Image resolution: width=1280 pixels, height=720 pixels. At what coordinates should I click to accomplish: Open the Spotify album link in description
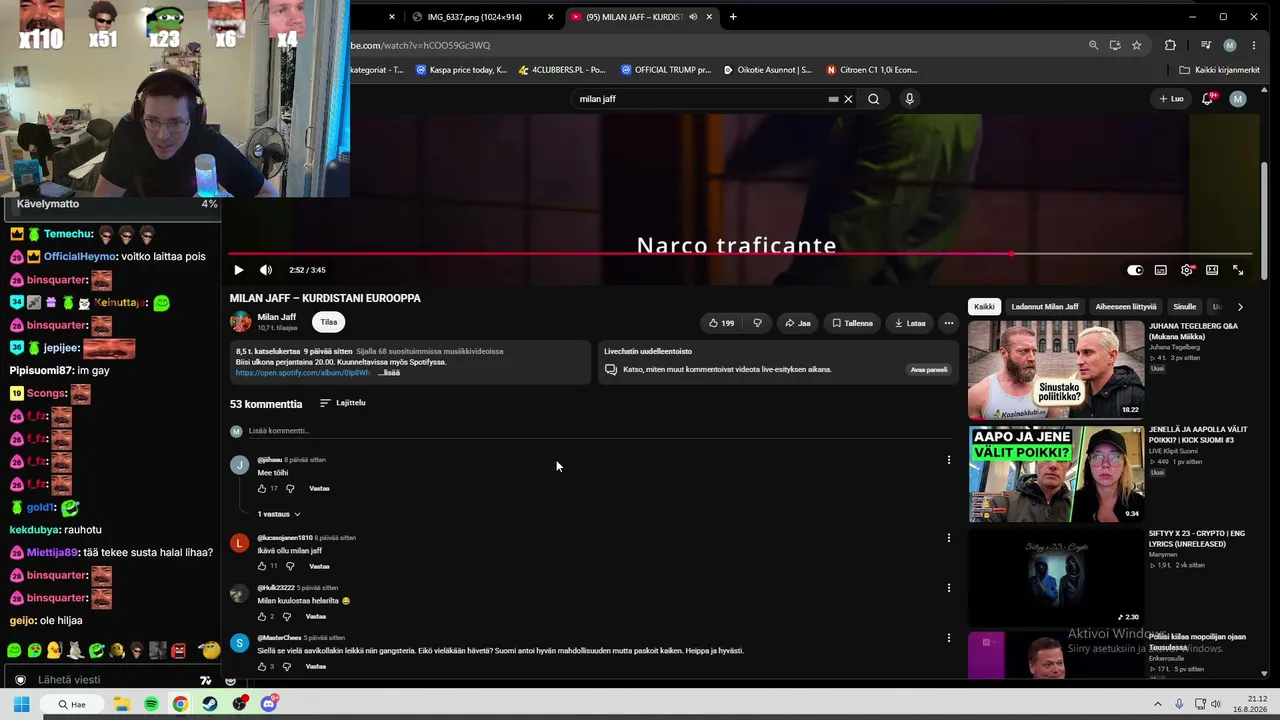pyautogui.click(x=303, y=373)
